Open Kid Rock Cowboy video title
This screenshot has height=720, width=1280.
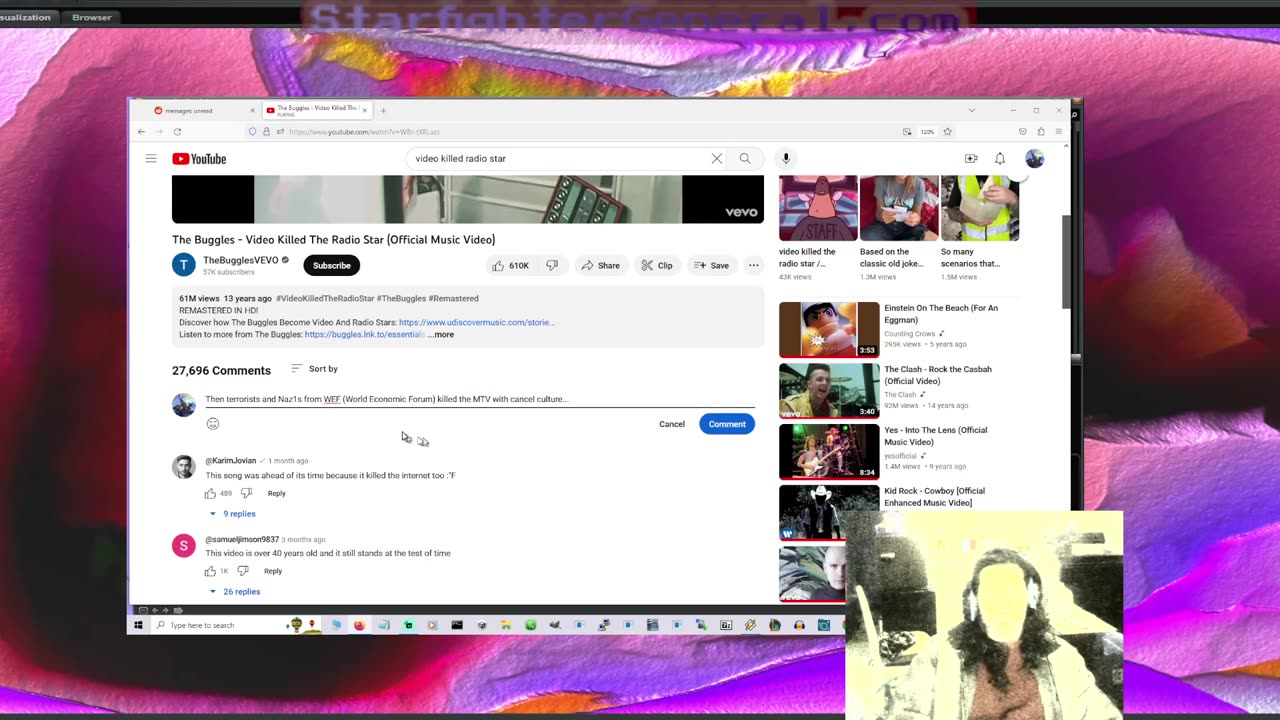[934, 497]
